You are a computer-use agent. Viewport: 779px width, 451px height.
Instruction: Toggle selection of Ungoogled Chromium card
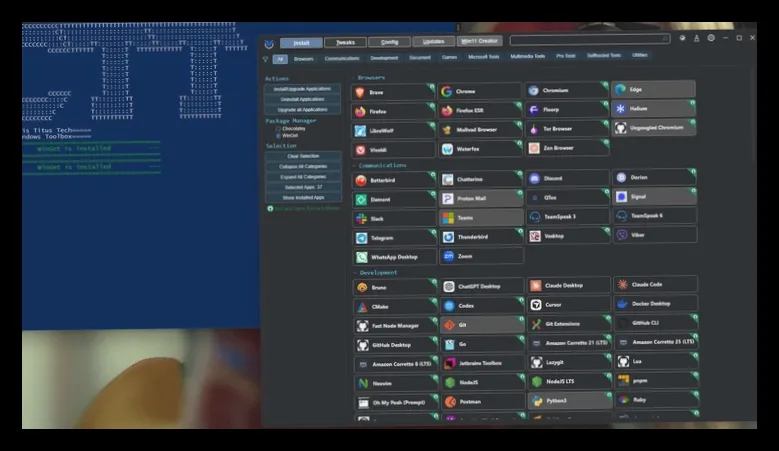653,128
